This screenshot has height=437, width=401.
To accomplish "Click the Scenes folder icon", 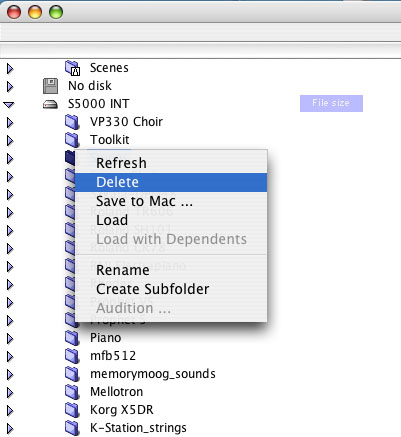I will pyautogui.click(x=72, y=68).
